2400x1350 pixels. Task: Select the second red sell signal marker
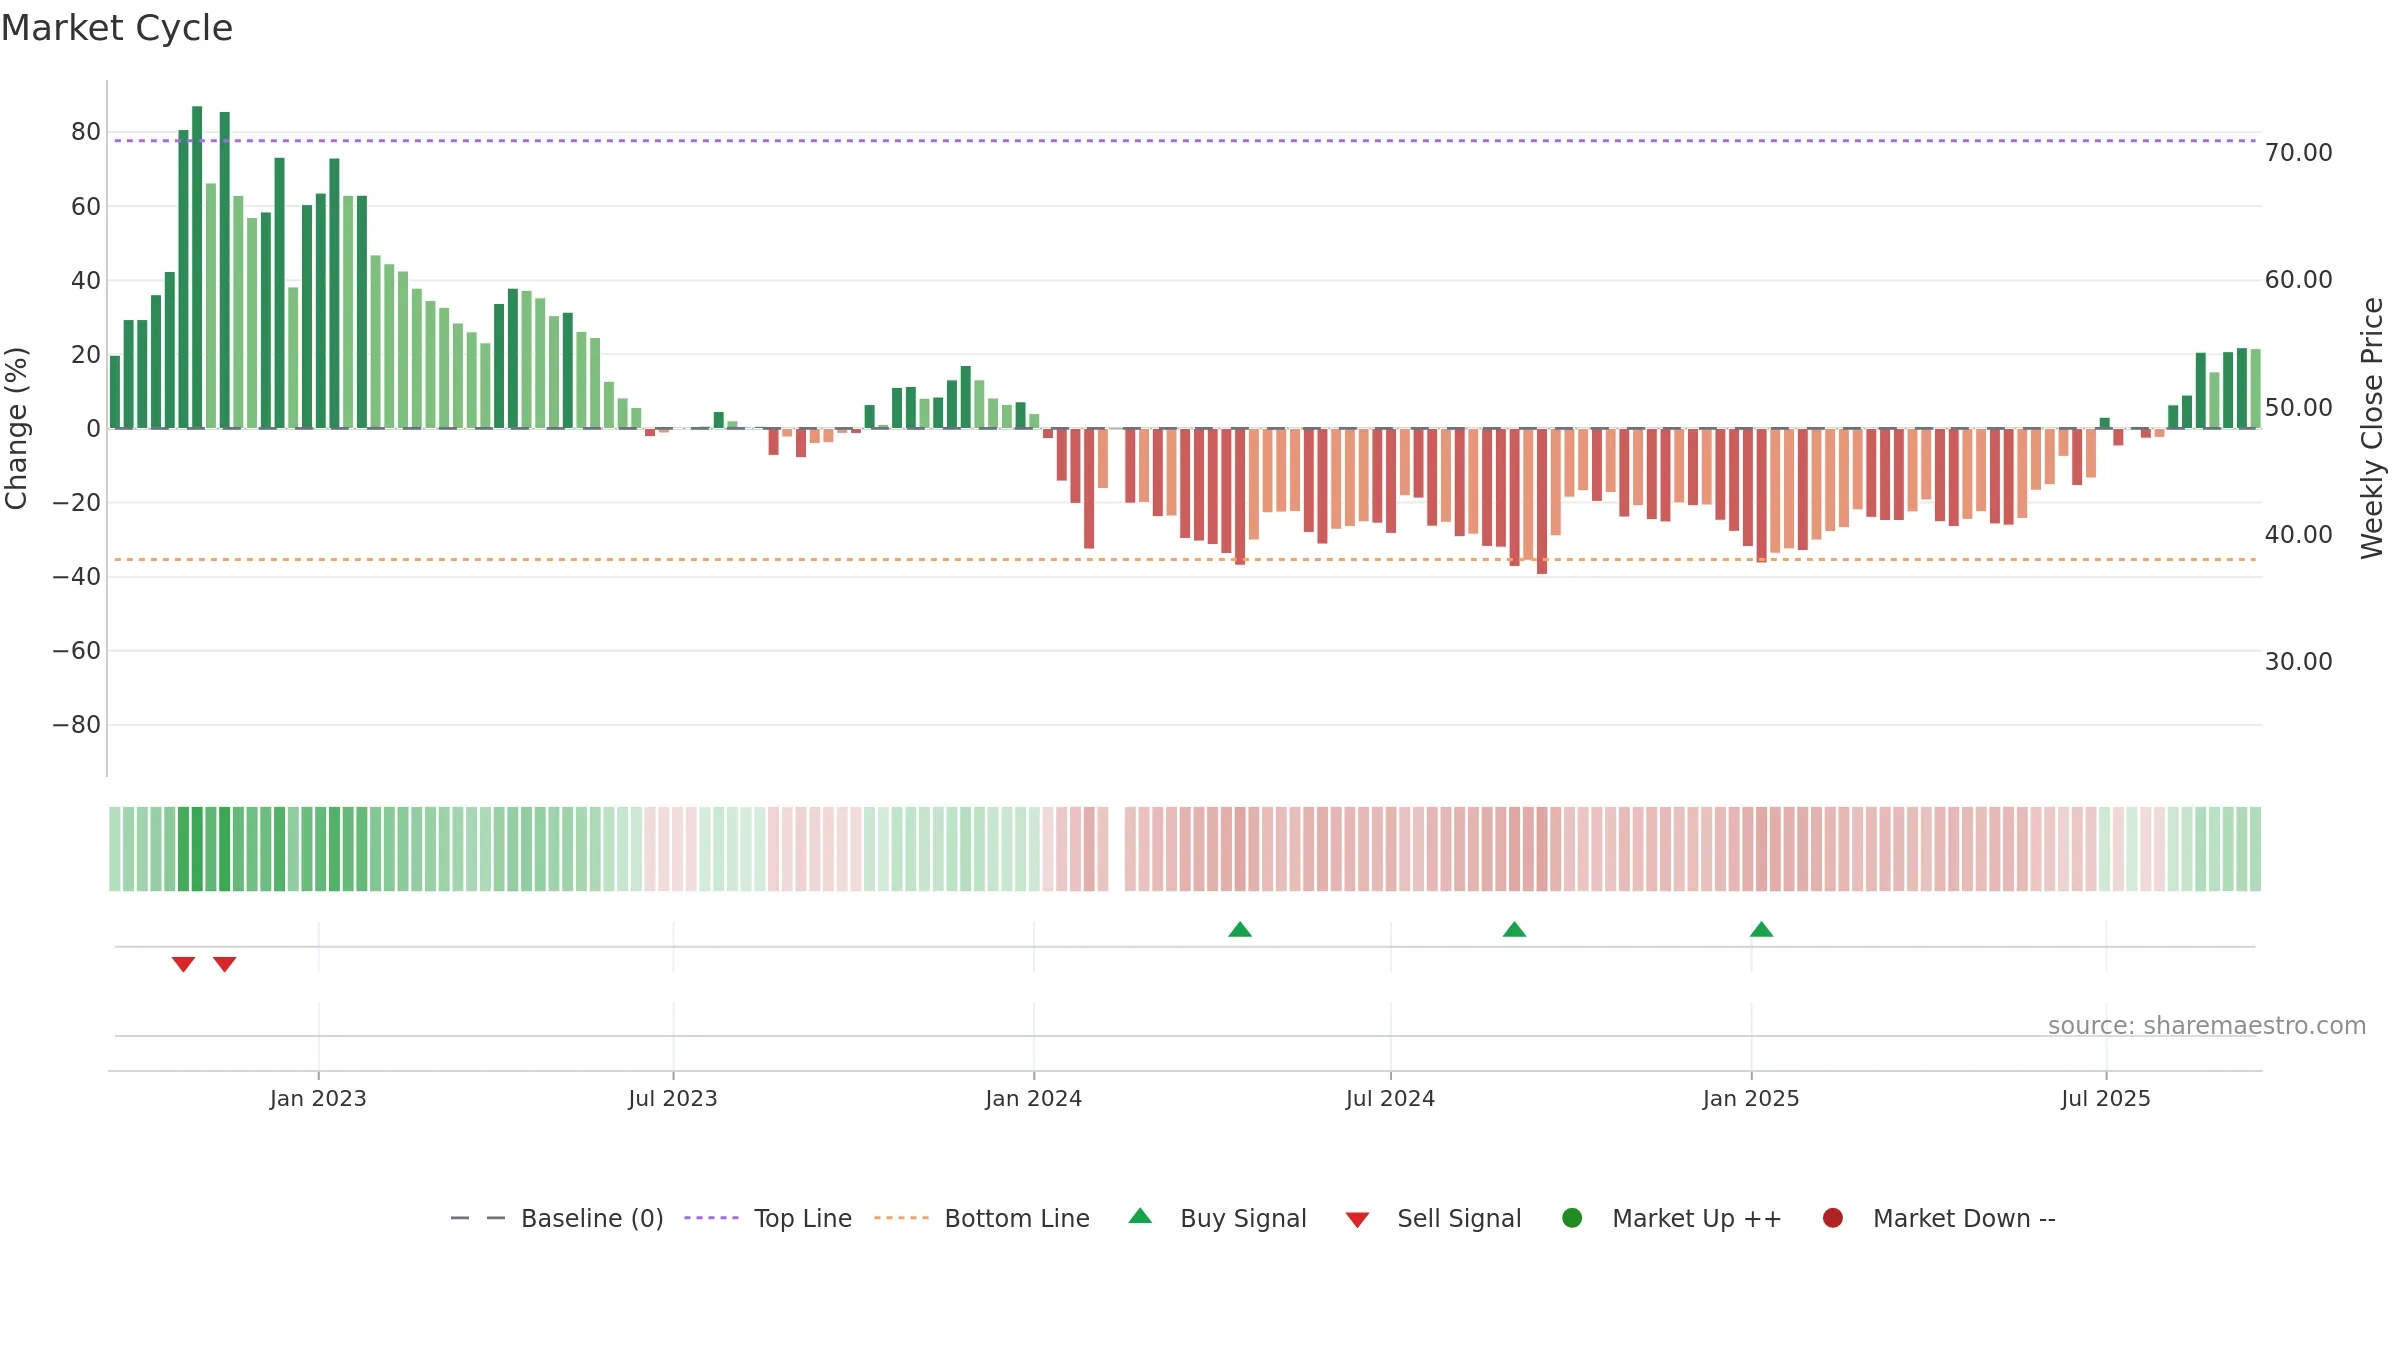225,964
